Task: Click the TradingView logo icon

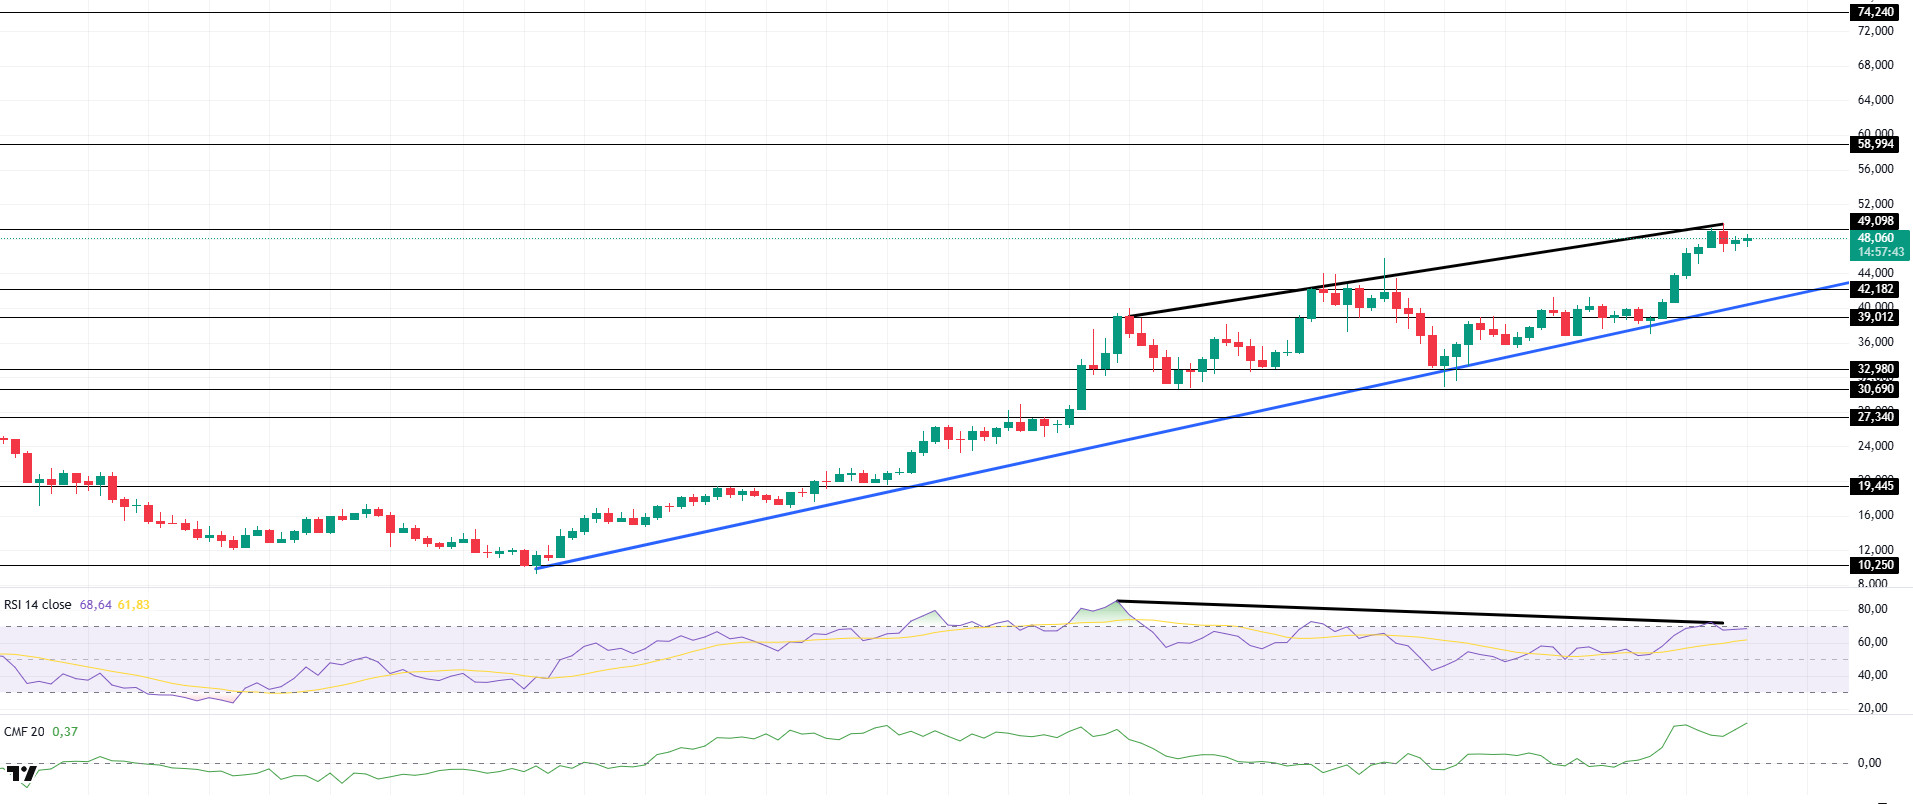Action: [21, 774]
